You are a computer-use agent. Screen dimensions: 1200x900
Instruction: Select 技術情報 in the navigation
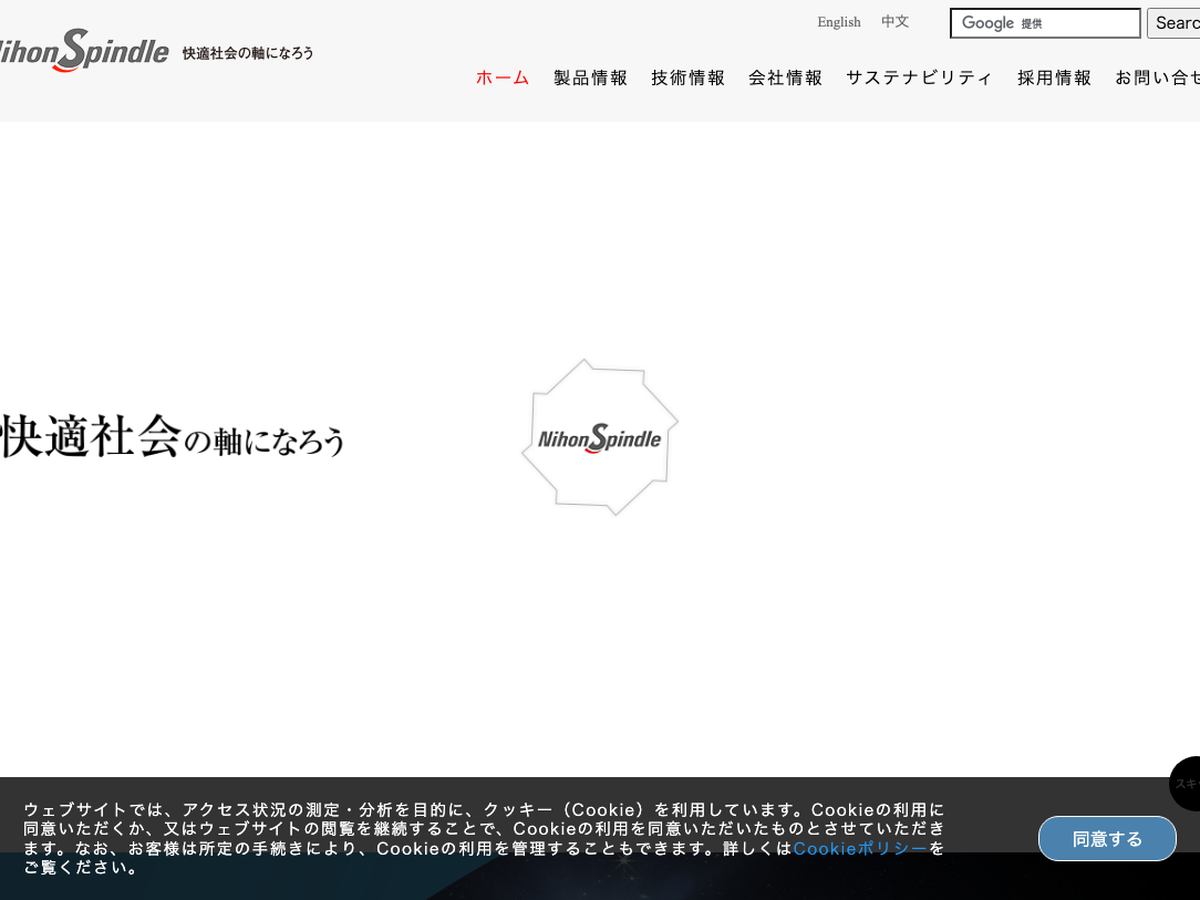(688, 78)
